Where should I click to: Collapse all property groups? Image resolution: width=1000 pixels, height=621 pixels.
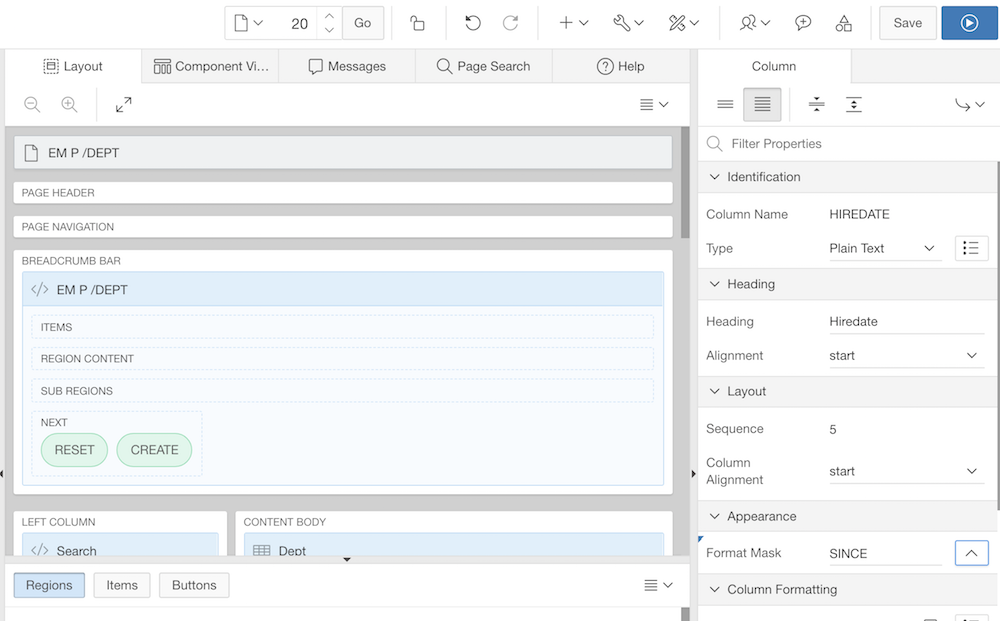(x=816, y=104)
